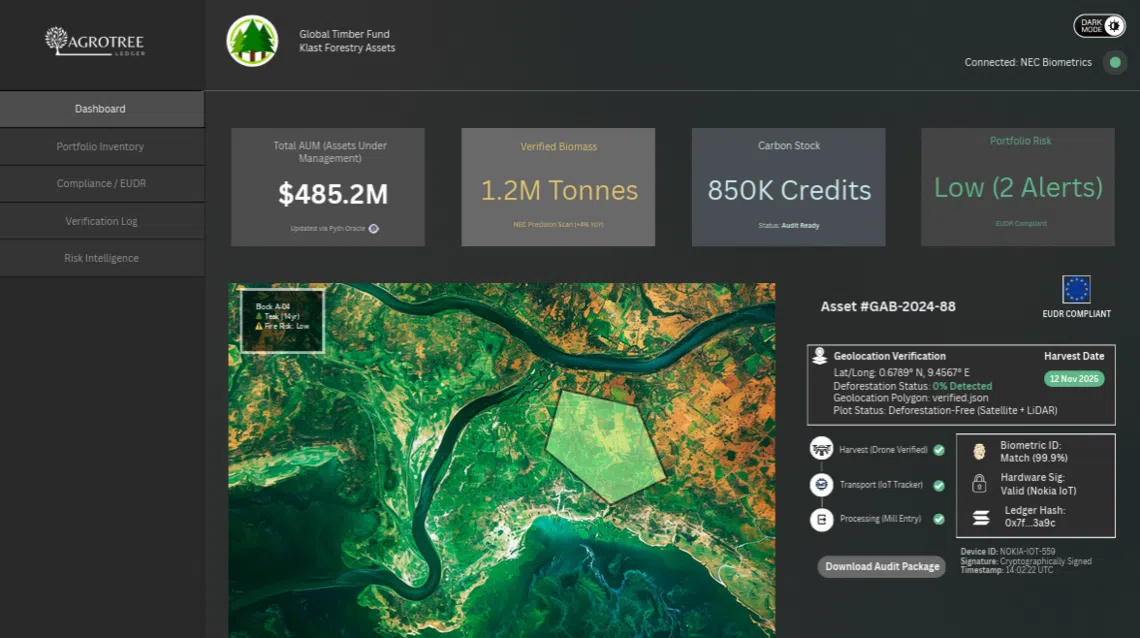The height and width of the screenshot is (638, 1140).
Task: Click the Processing mill entry icon
Action: [x=821, y=520]
